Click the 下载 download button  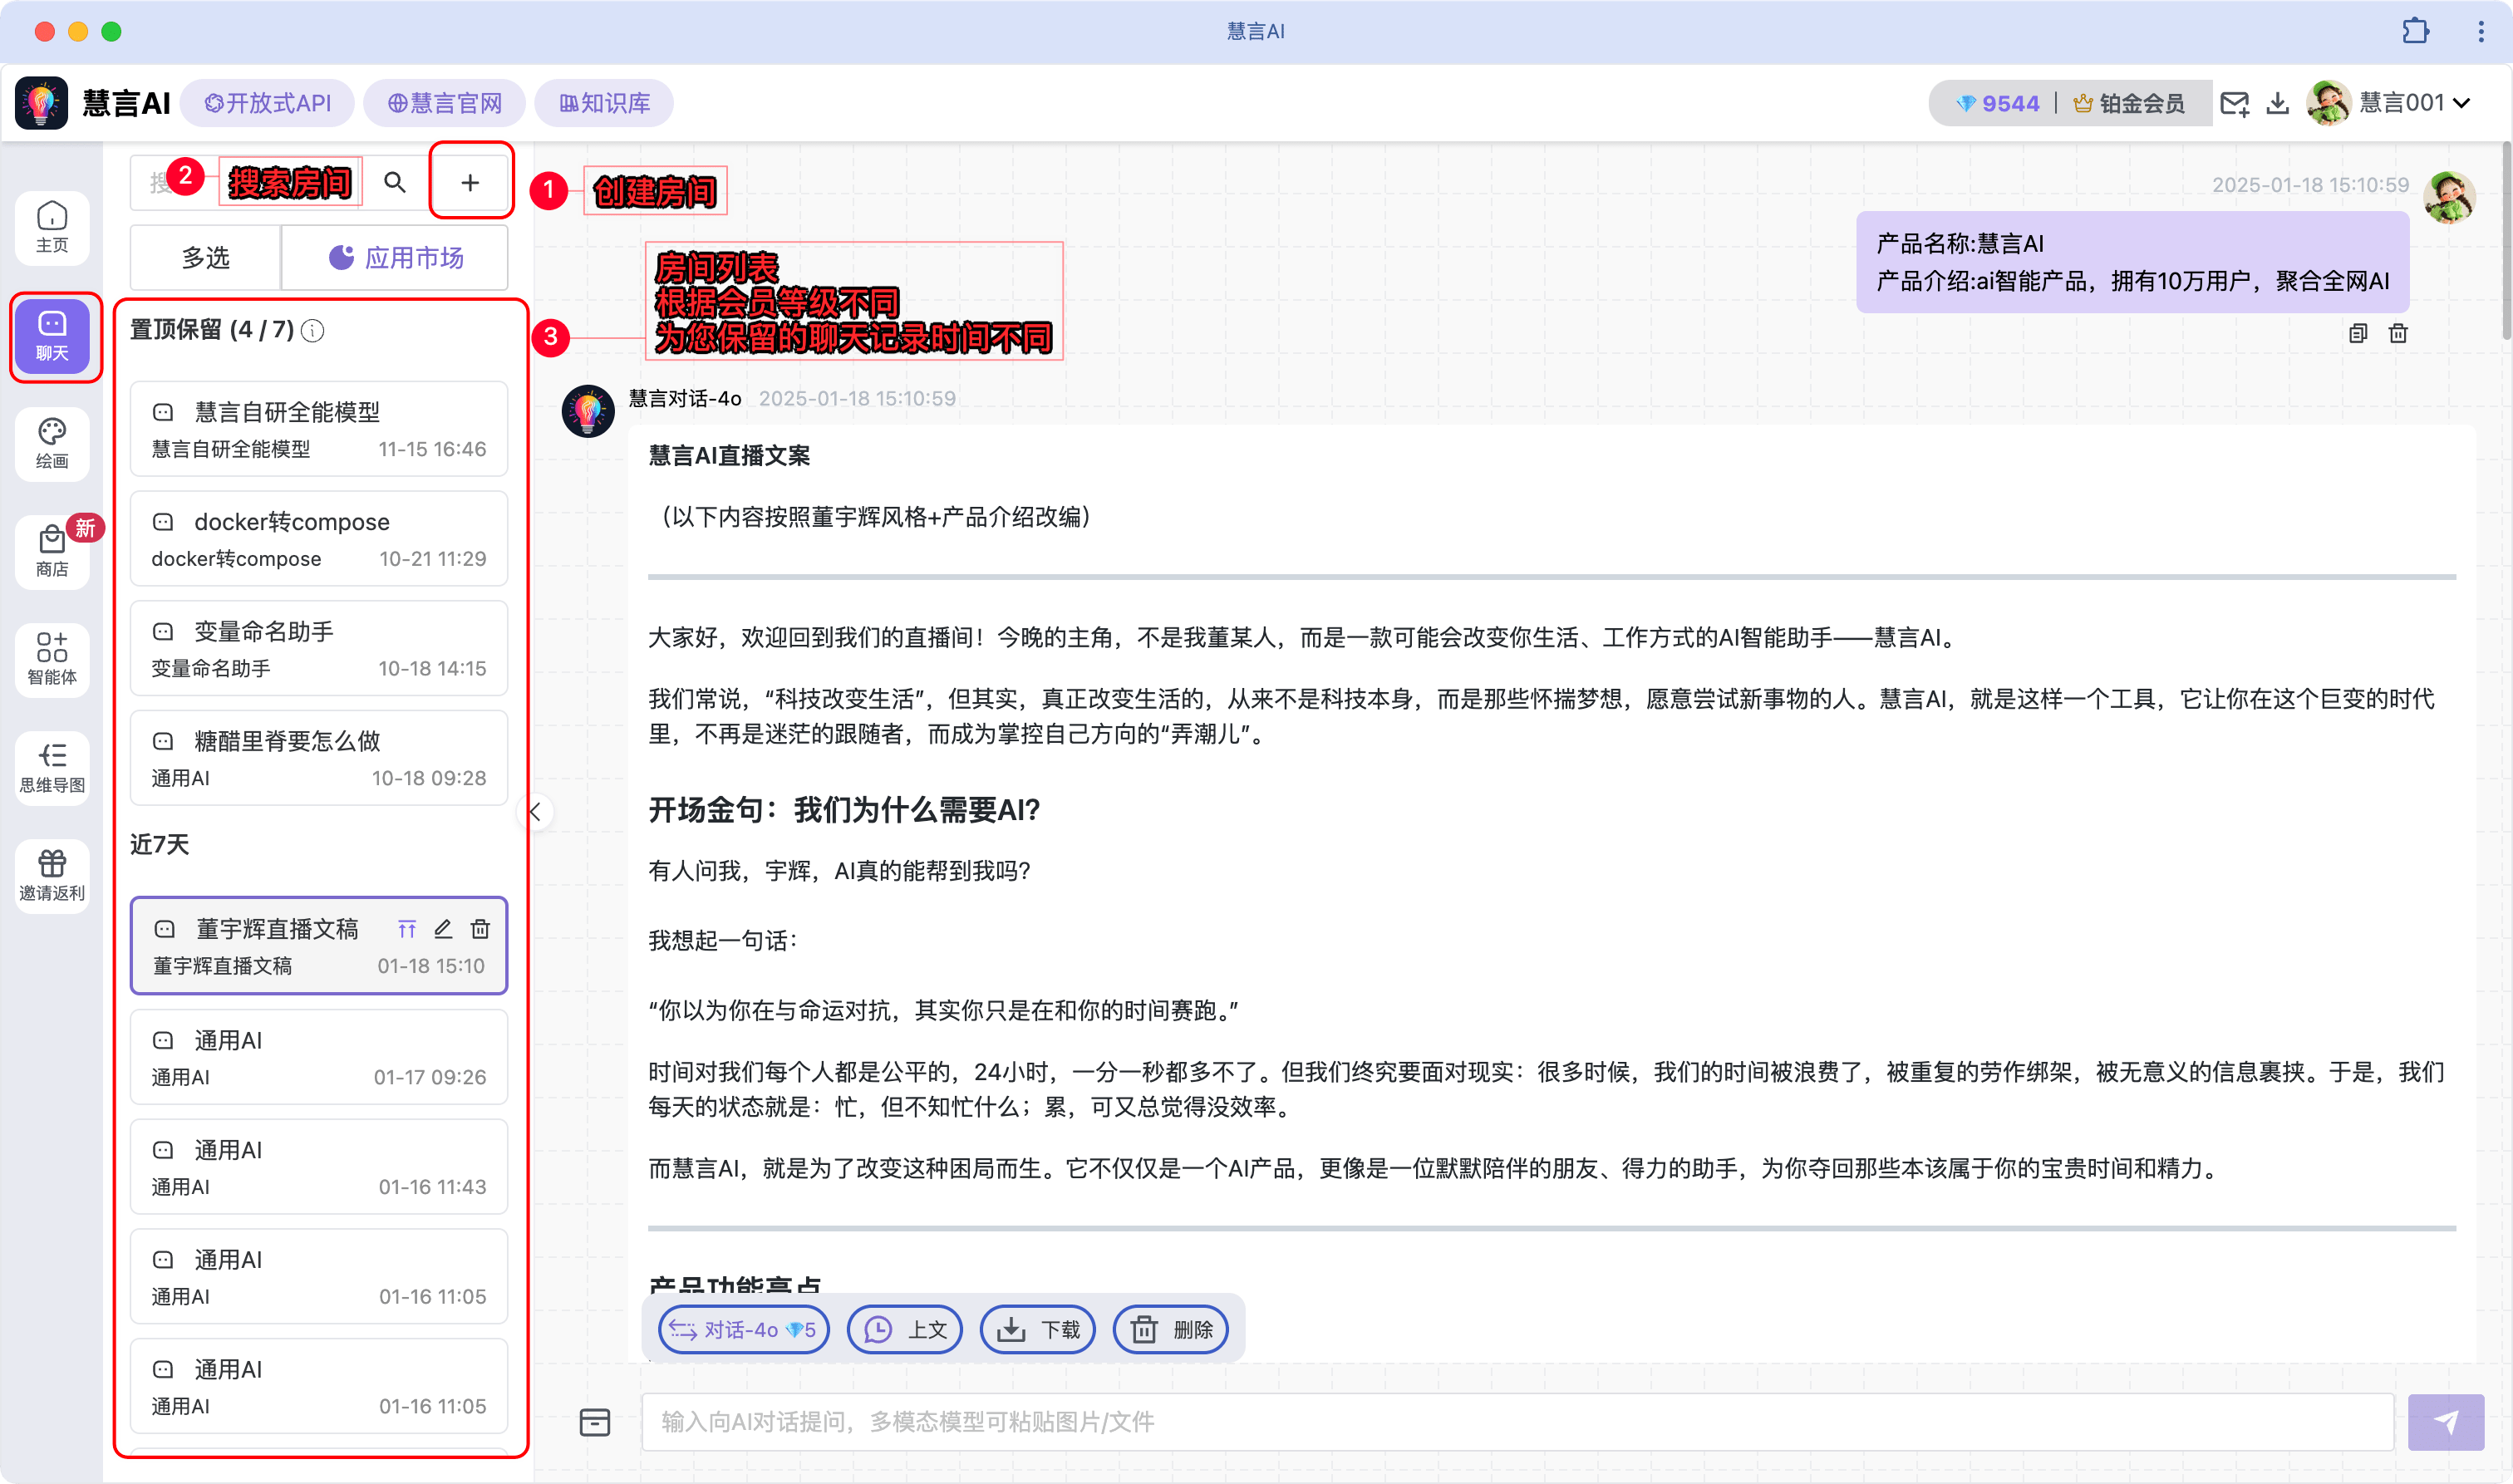1038,1329
